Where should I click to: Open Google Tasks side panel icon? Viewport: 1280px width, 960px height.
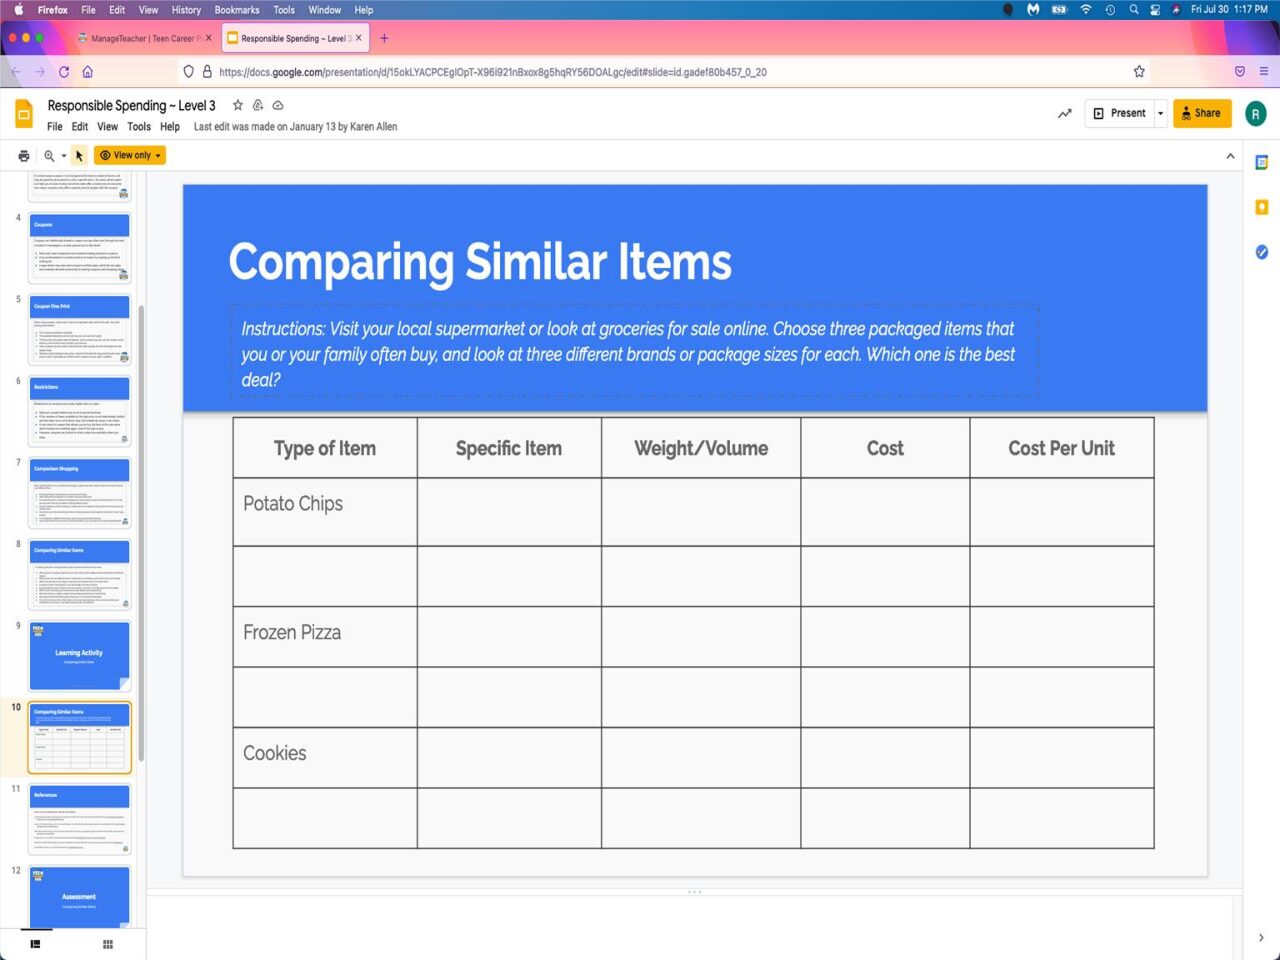coord(1261,252)
